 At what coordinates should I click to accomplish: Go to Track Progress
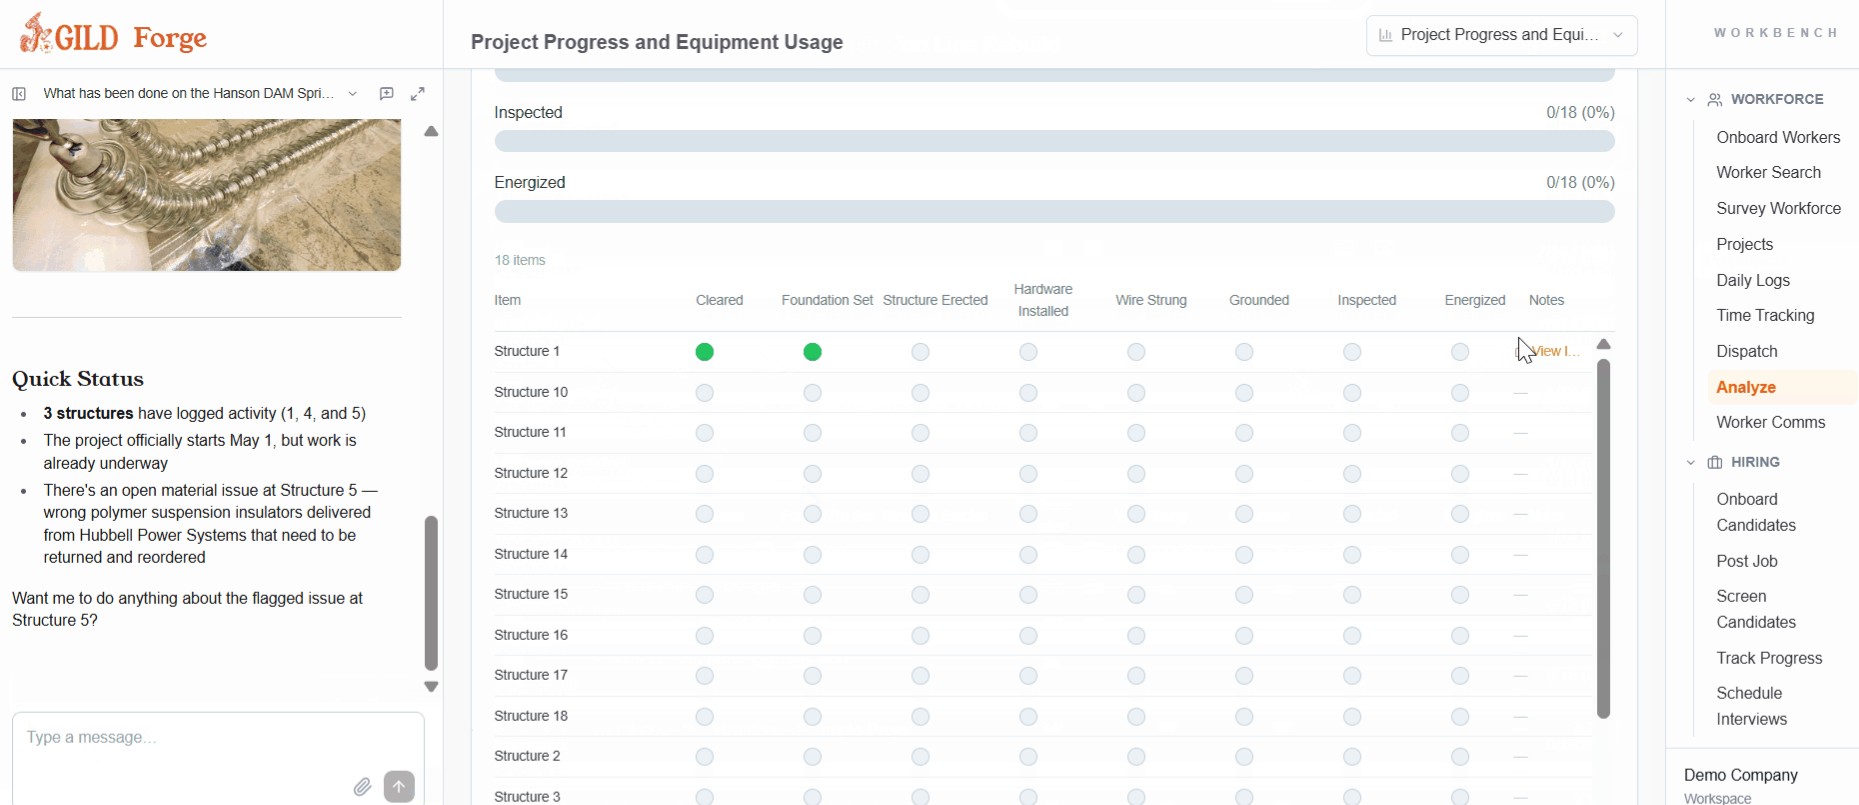tap(1769, 659)
